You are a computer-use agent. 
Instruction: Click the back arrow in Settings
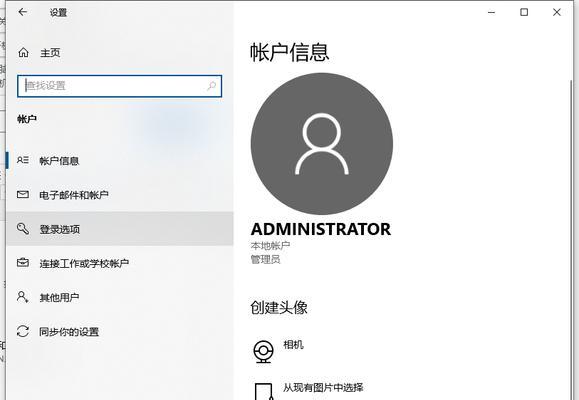click(23, 12)
